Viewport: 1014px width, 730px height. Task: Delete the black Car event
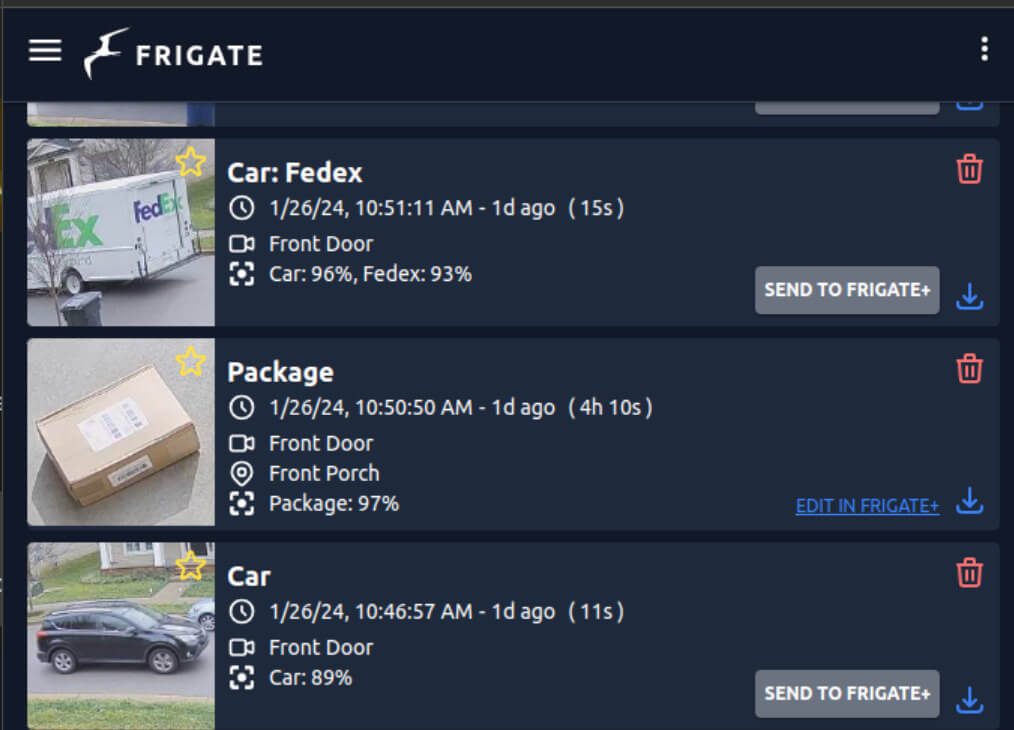[x=969, y=572]
